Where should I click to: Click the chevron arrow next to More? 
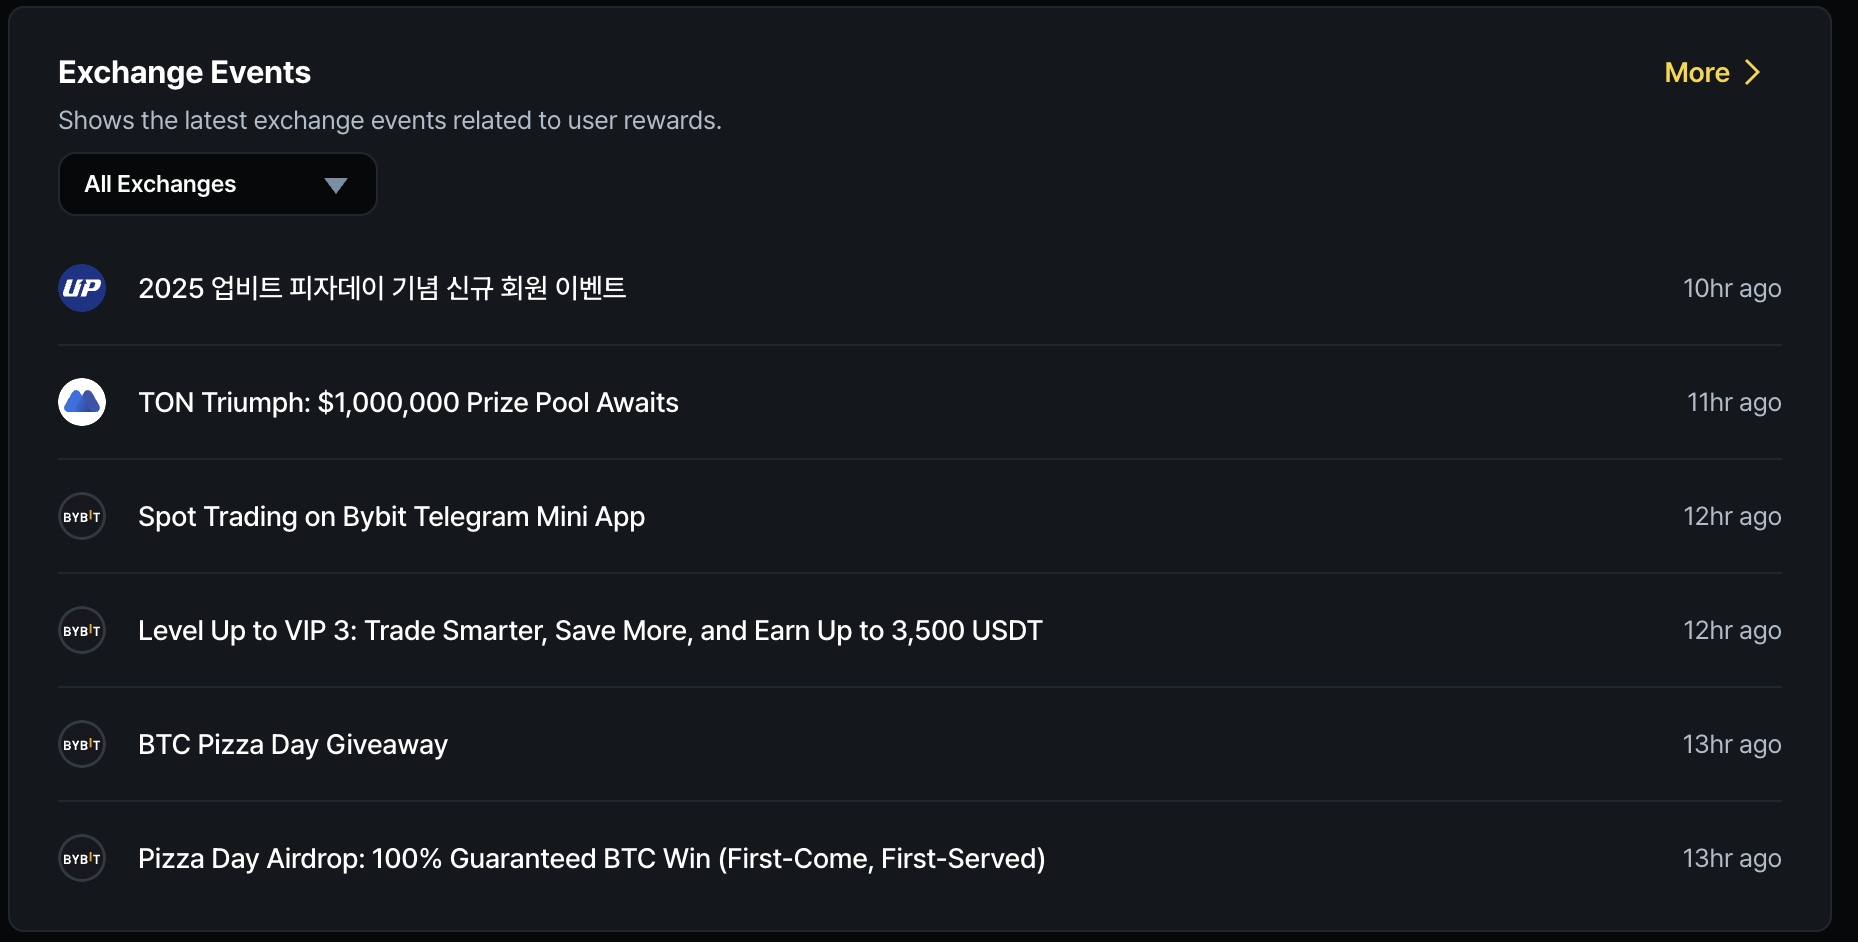point(1752,72)
